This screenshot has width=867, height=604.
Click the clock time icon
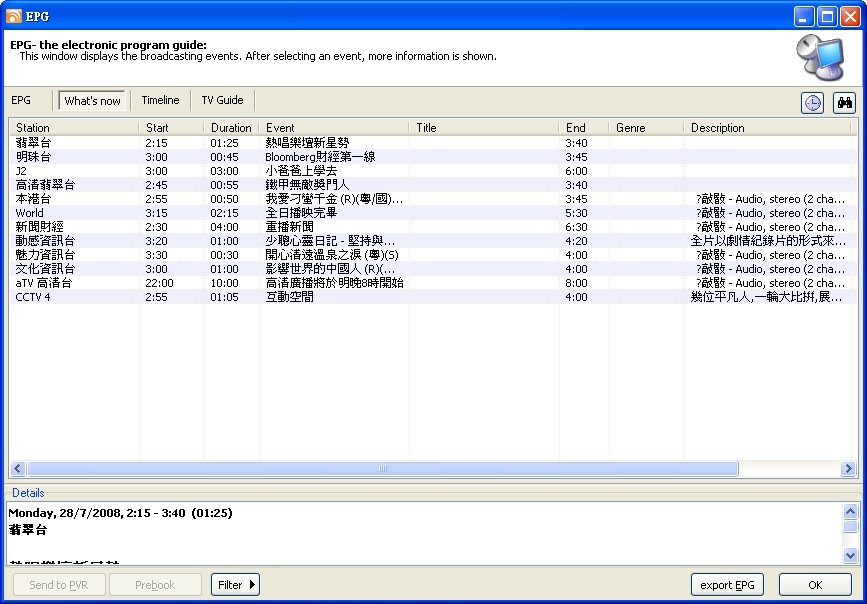(x=813, y=103)
